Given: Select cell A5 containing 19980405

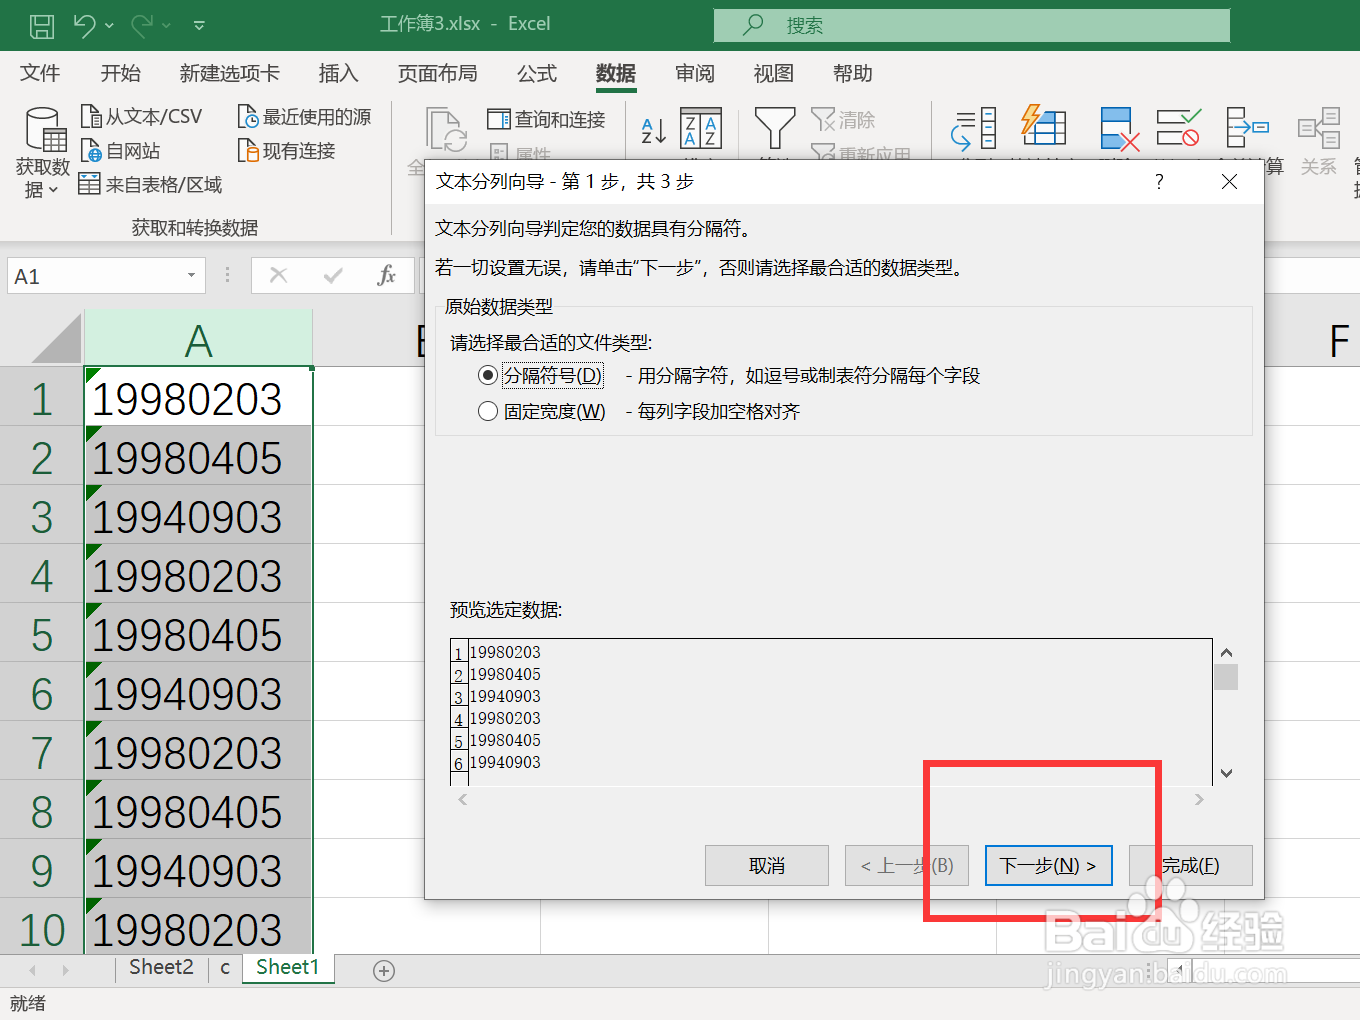Looking at the screenshot, I should pos(198,635).
